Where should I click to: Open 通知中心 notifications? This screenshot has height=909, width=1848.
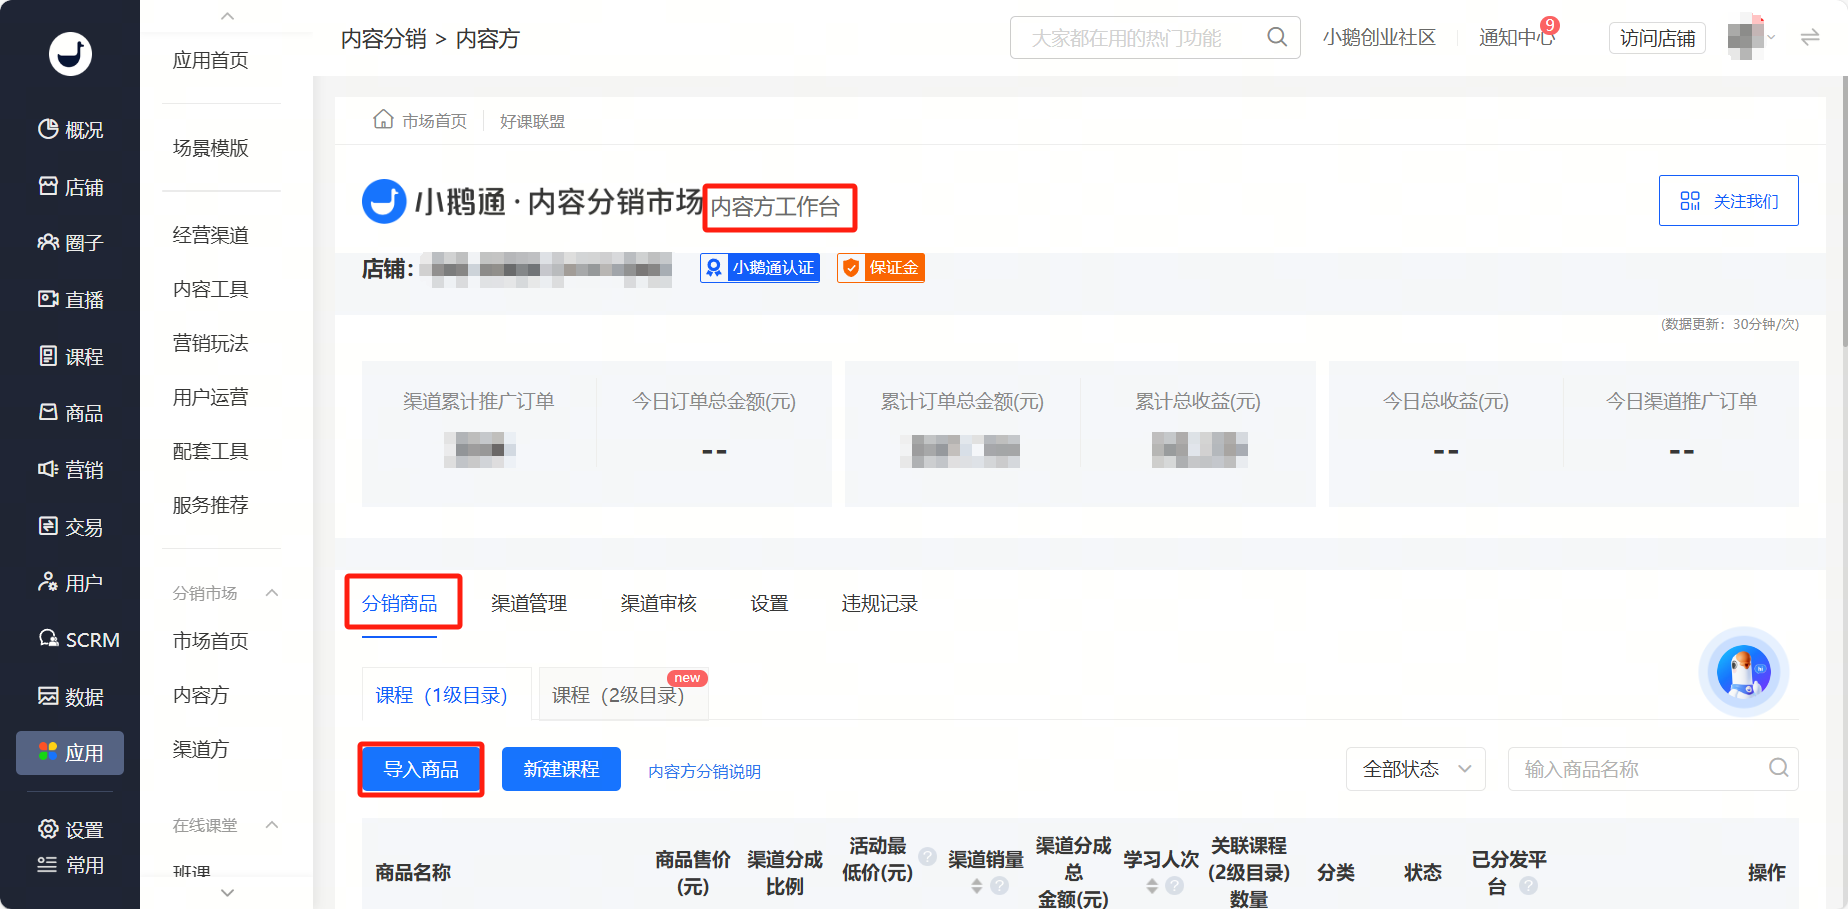[1516, 38]
